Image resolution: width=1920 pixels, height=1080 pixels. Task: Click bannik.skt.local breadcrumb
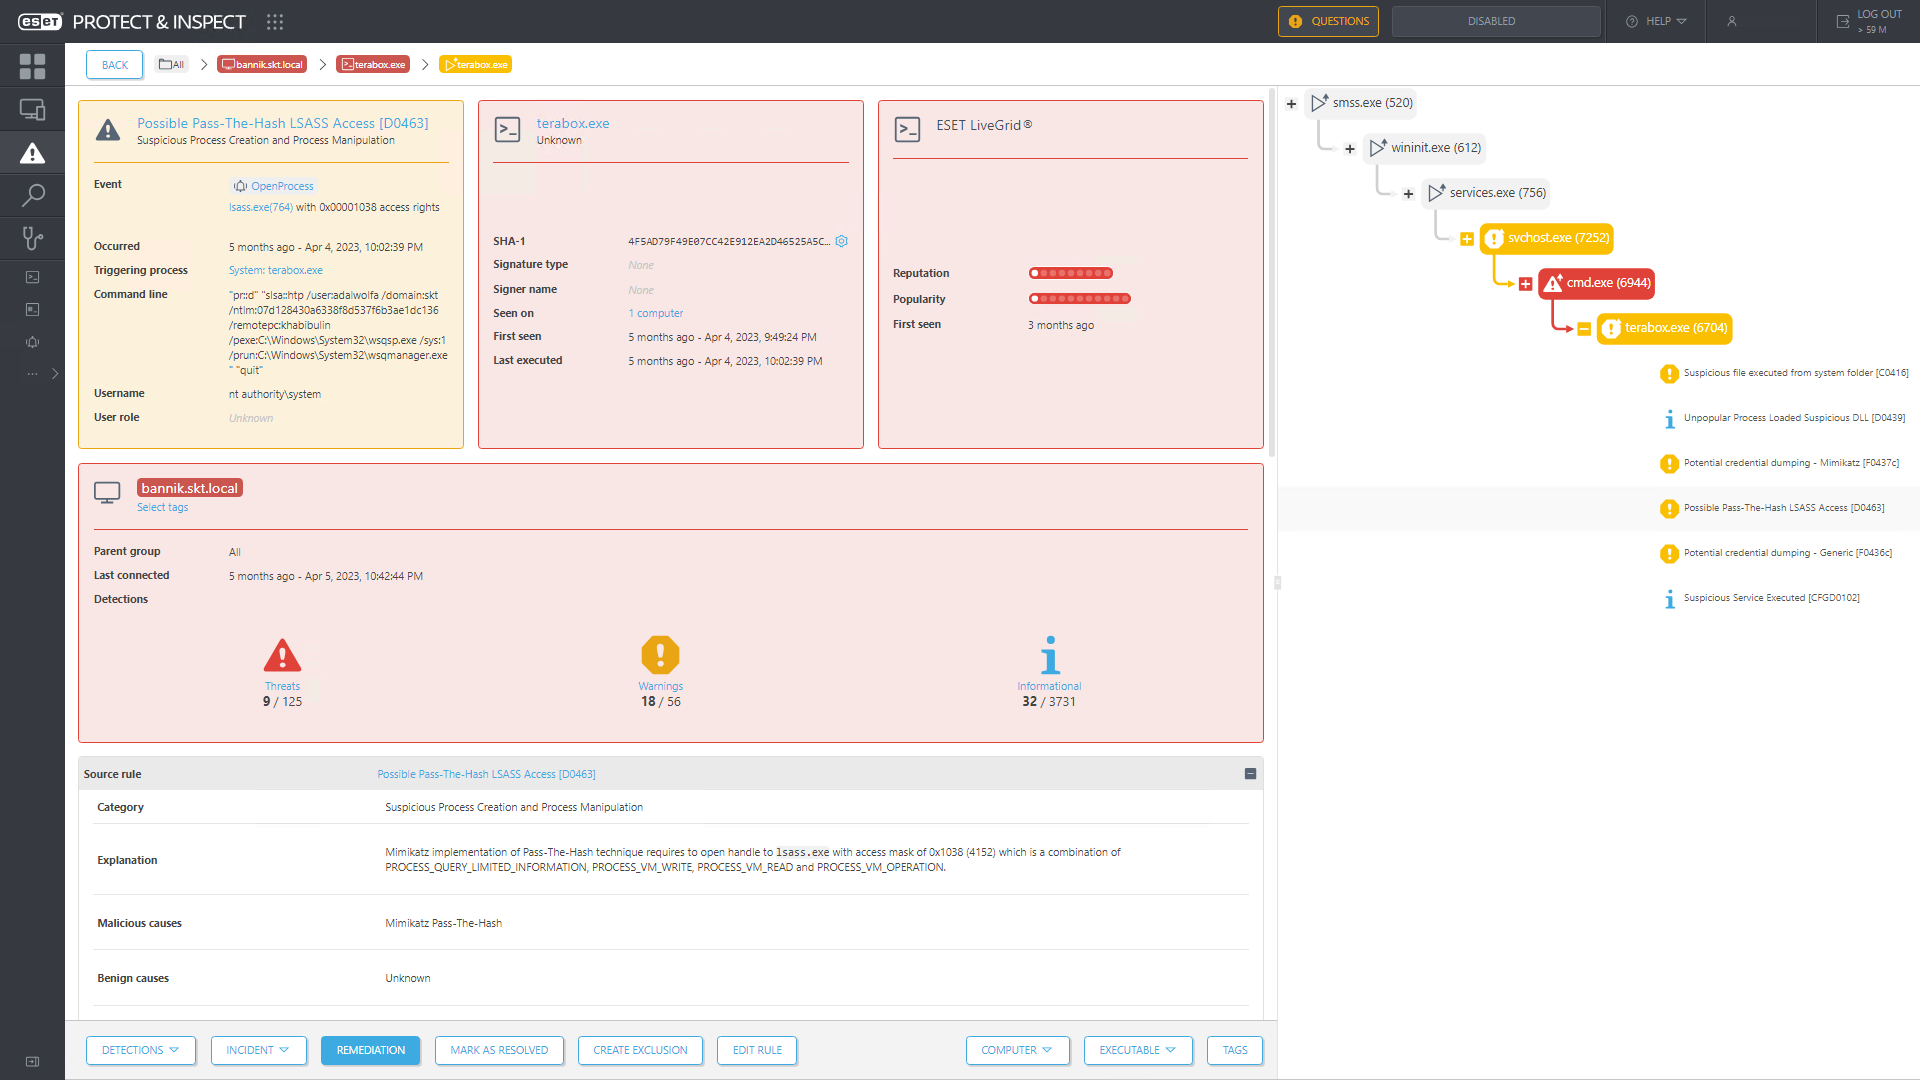[x=262, y=65]
